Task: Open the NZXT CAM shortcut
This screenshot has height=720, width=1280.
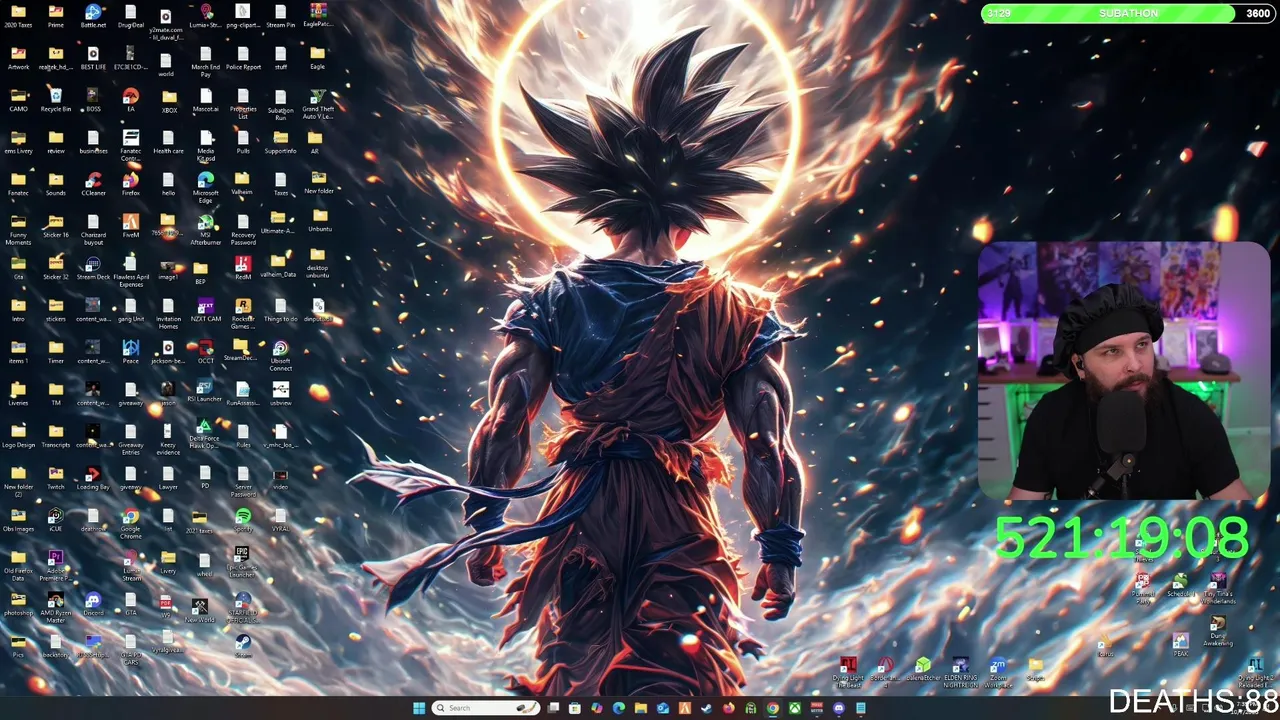Action: click(x=206, y=310)
